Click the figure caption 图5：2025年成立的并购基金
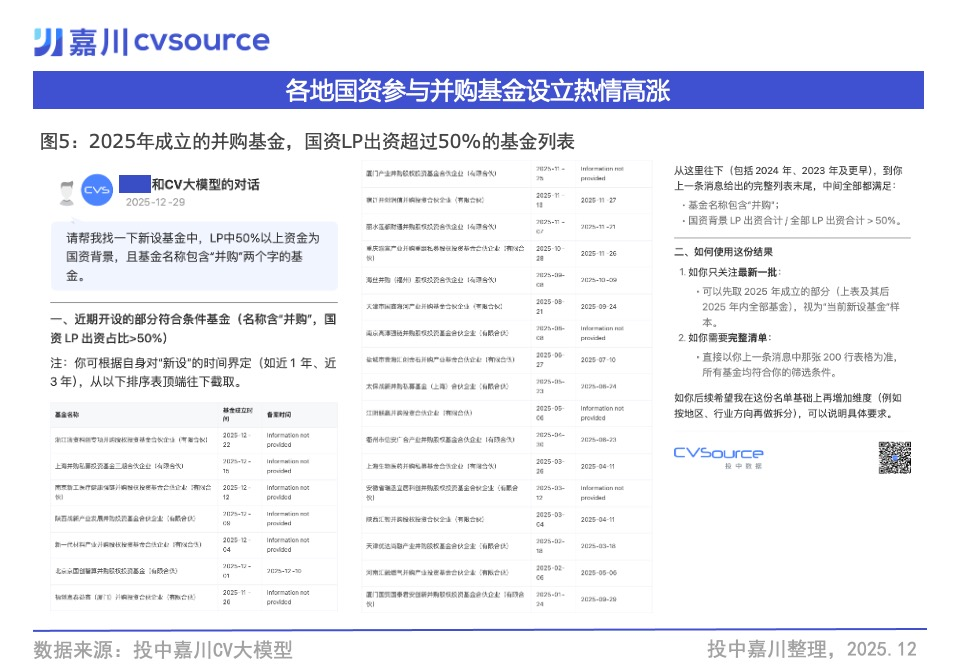The image size is (960, 669). [307, 141]
